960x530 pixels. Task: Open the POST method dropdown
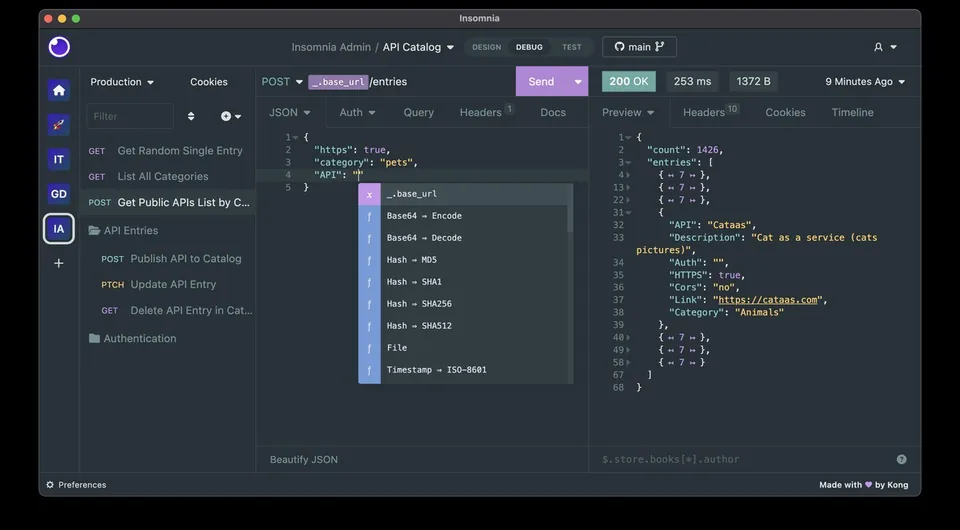282,82
